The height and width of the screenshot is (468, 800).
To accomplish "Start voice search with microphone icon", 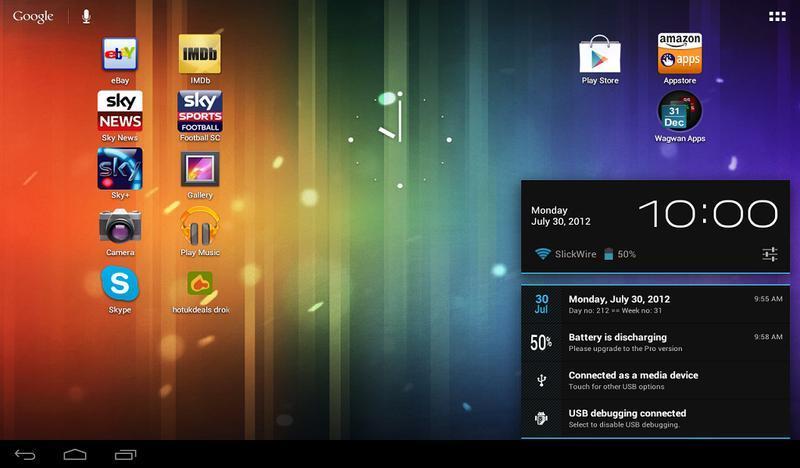I will (x=86, y=17).
